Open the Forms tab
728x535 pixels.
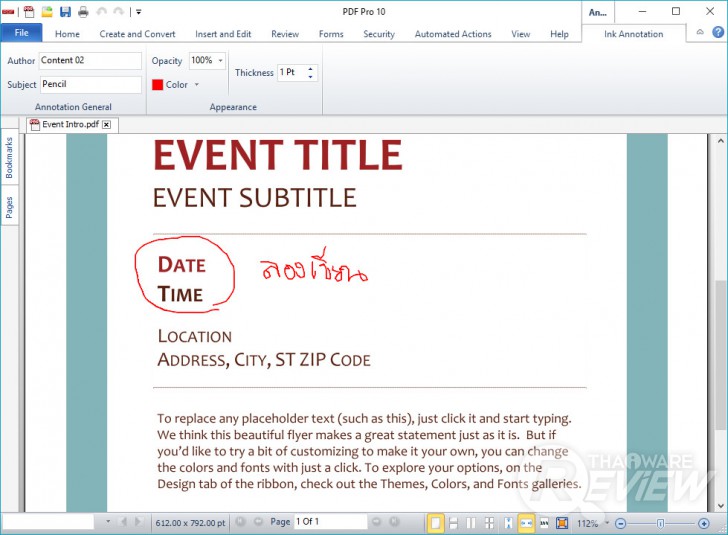331,34
